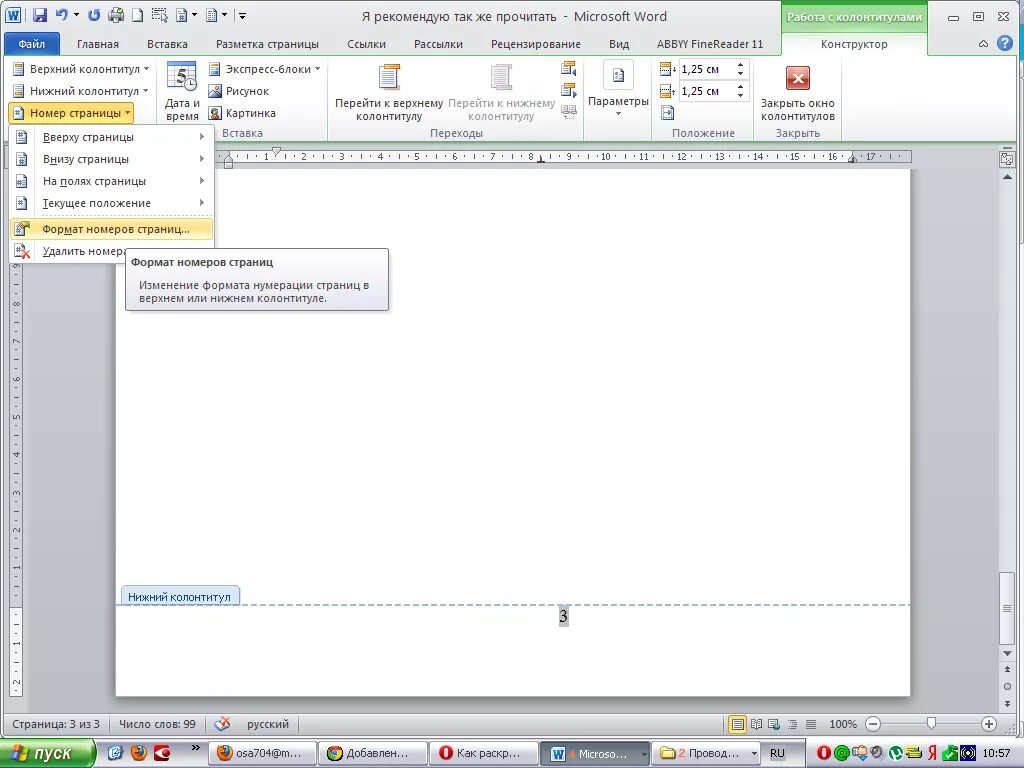Click zoom in plus button
This screenshot has height=768, width=1024.
tap(989, 724)
